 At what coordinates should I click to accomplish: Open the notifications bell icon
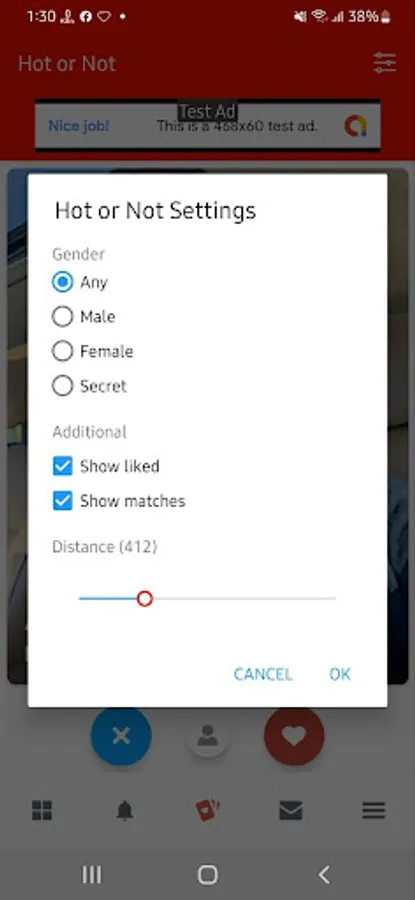[x=125, y=810]
